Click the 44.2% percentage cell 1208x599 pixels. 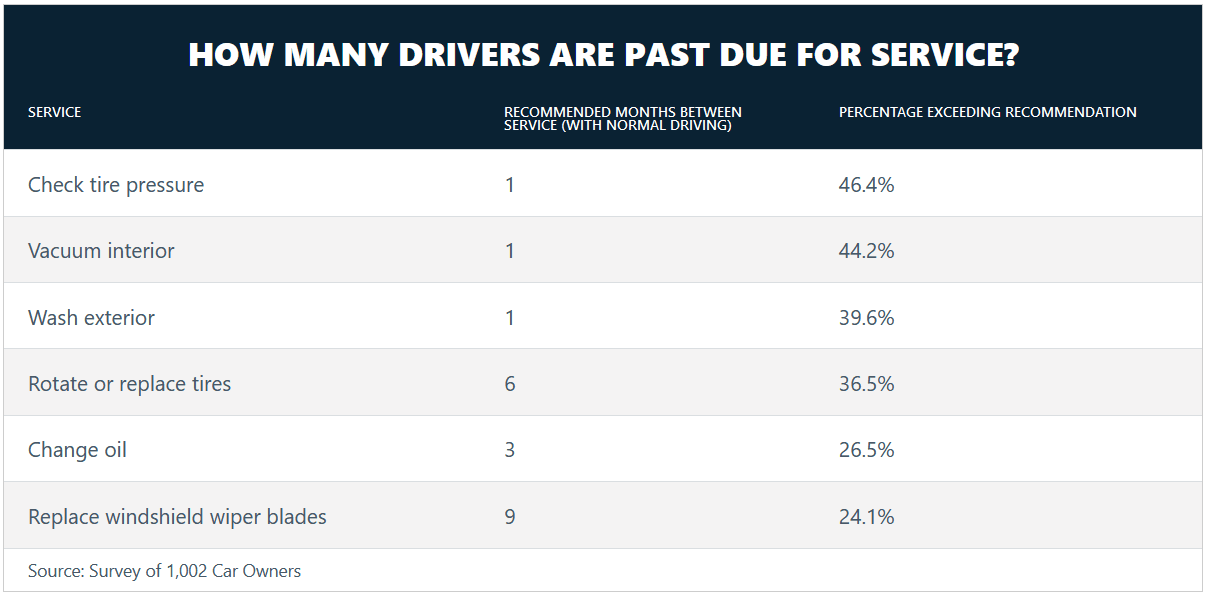coord(866,251)
